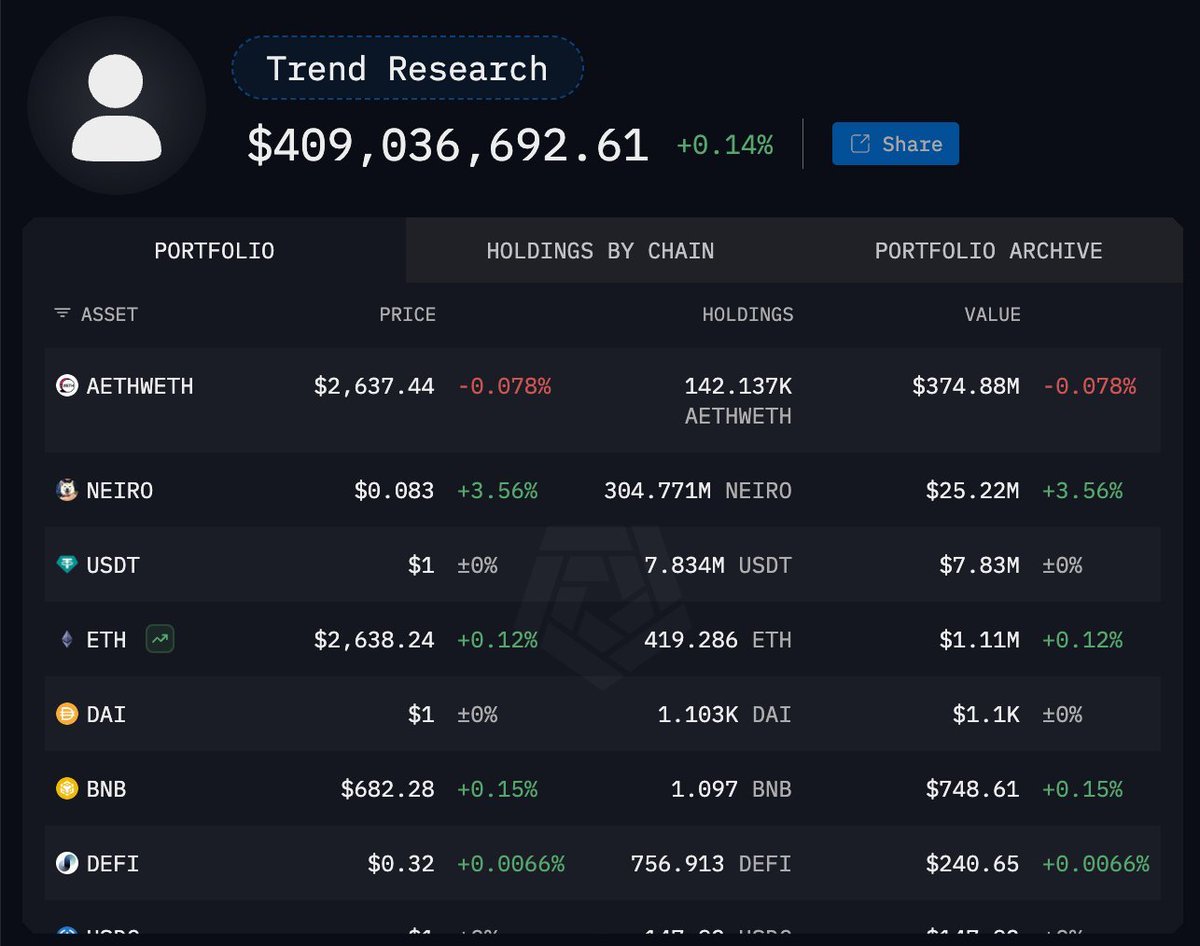Click the AETHWETH token icon

click(66, 386)
